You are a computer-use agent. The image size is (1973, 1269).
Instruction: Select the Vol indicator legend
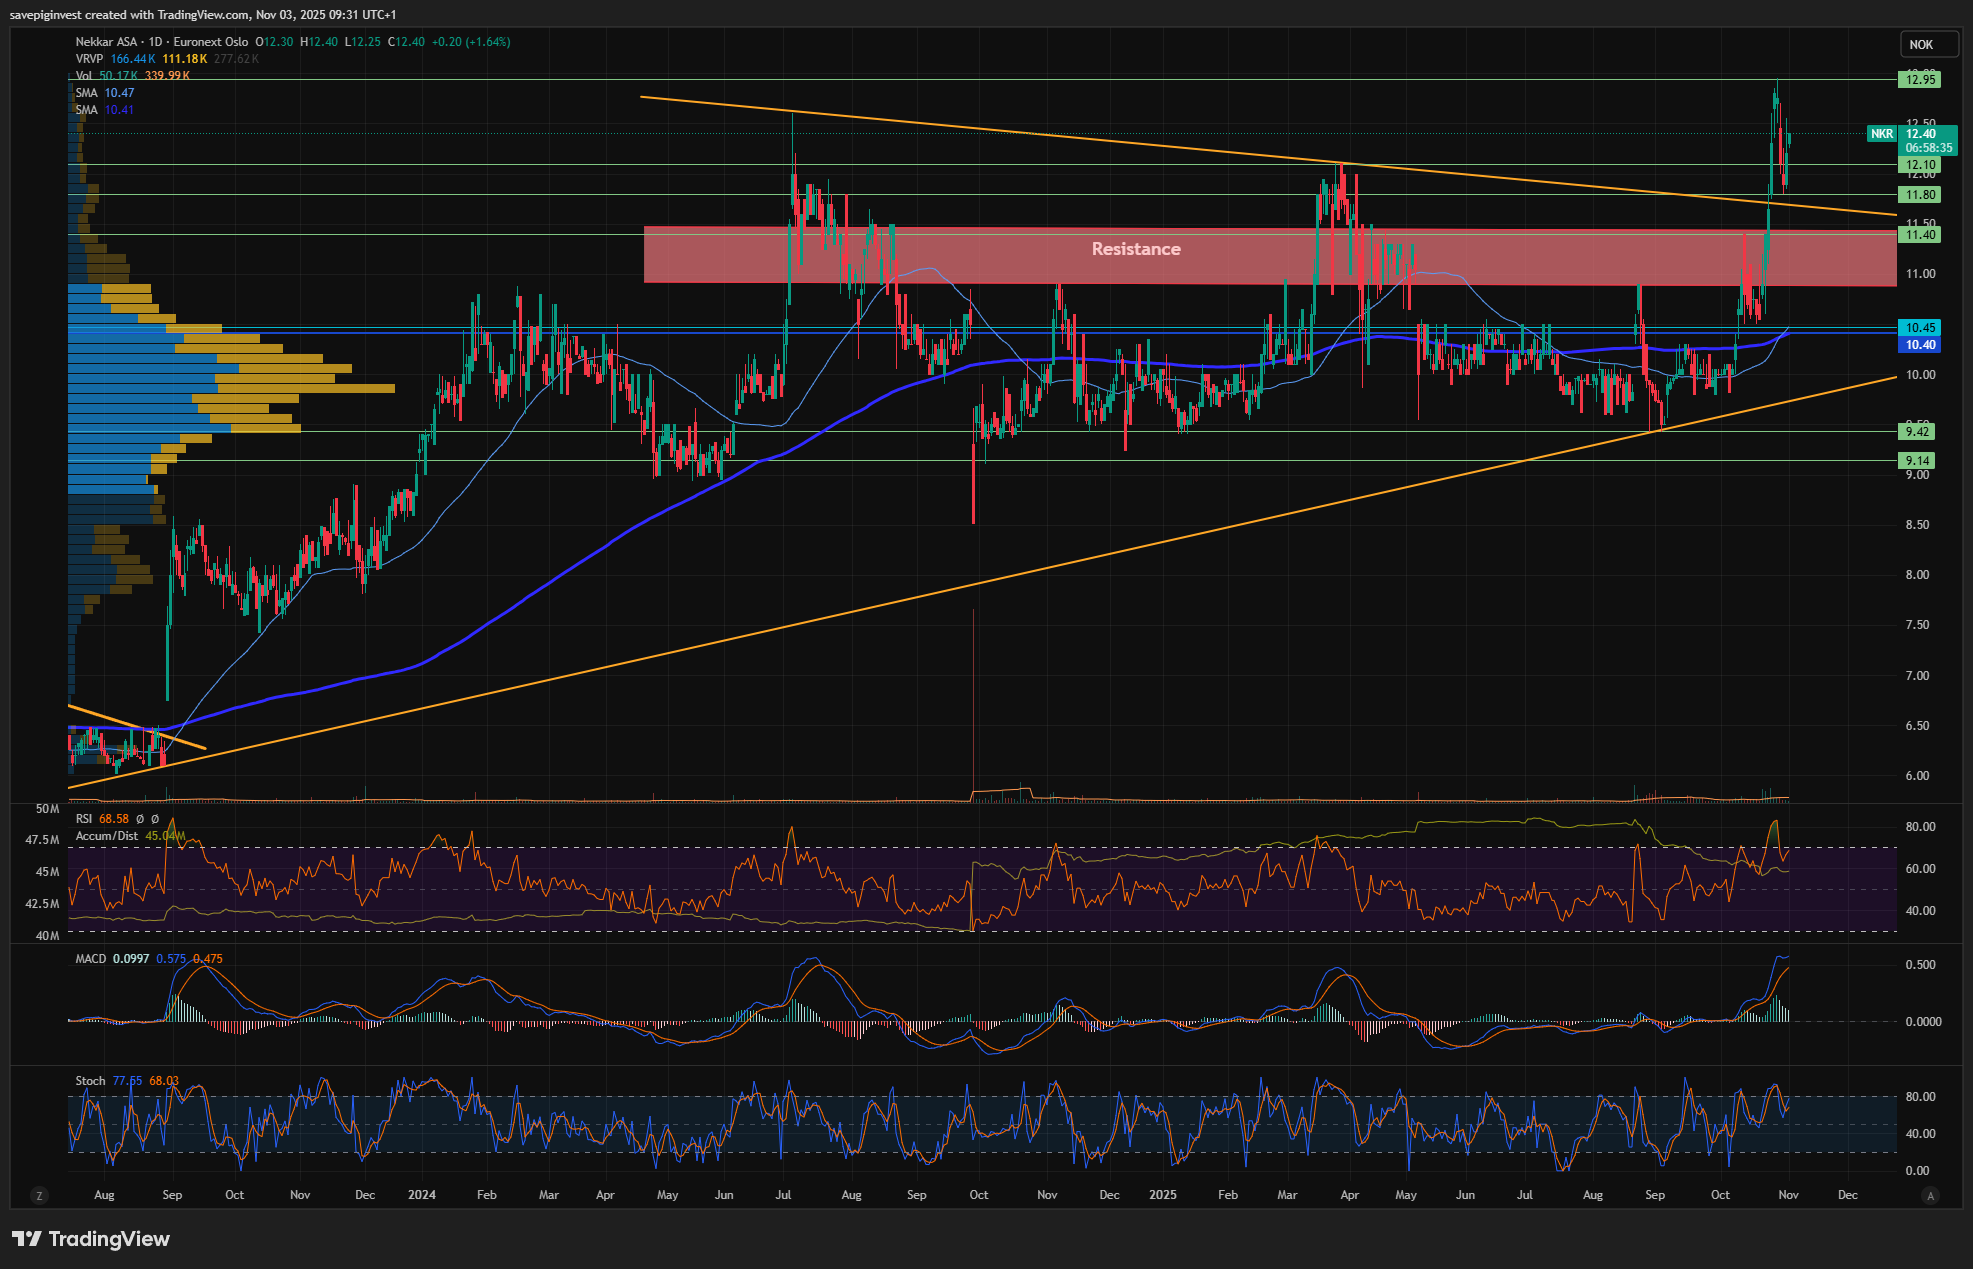[84, 76]
